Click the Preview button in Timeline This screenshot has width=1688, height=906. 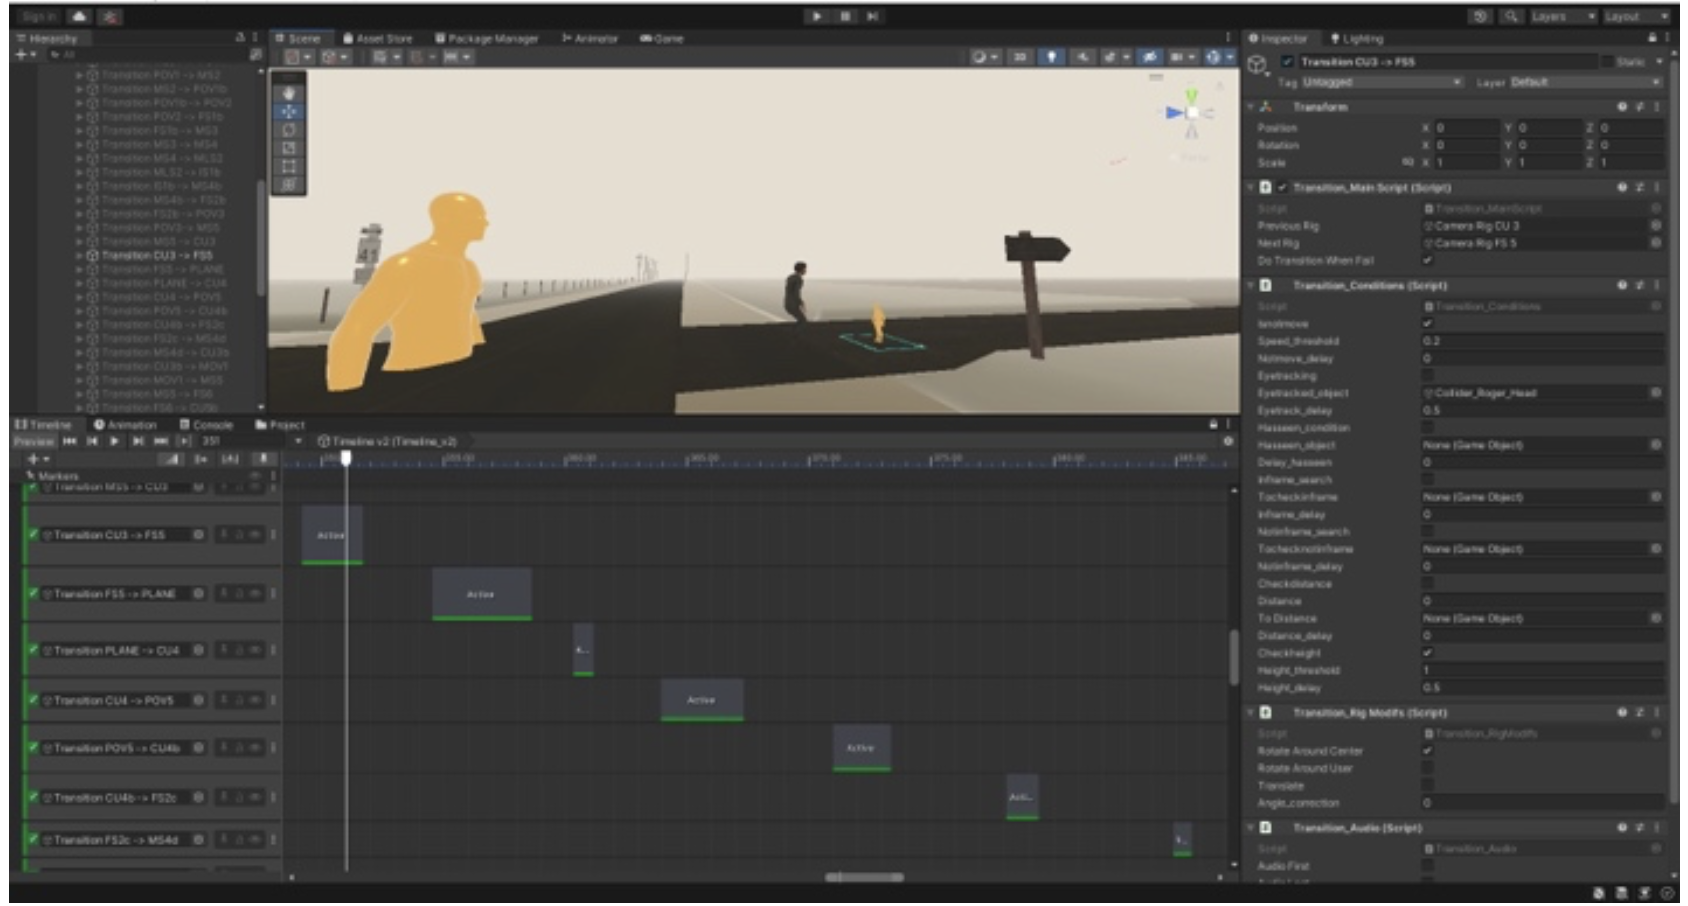(x=33, y=441)
